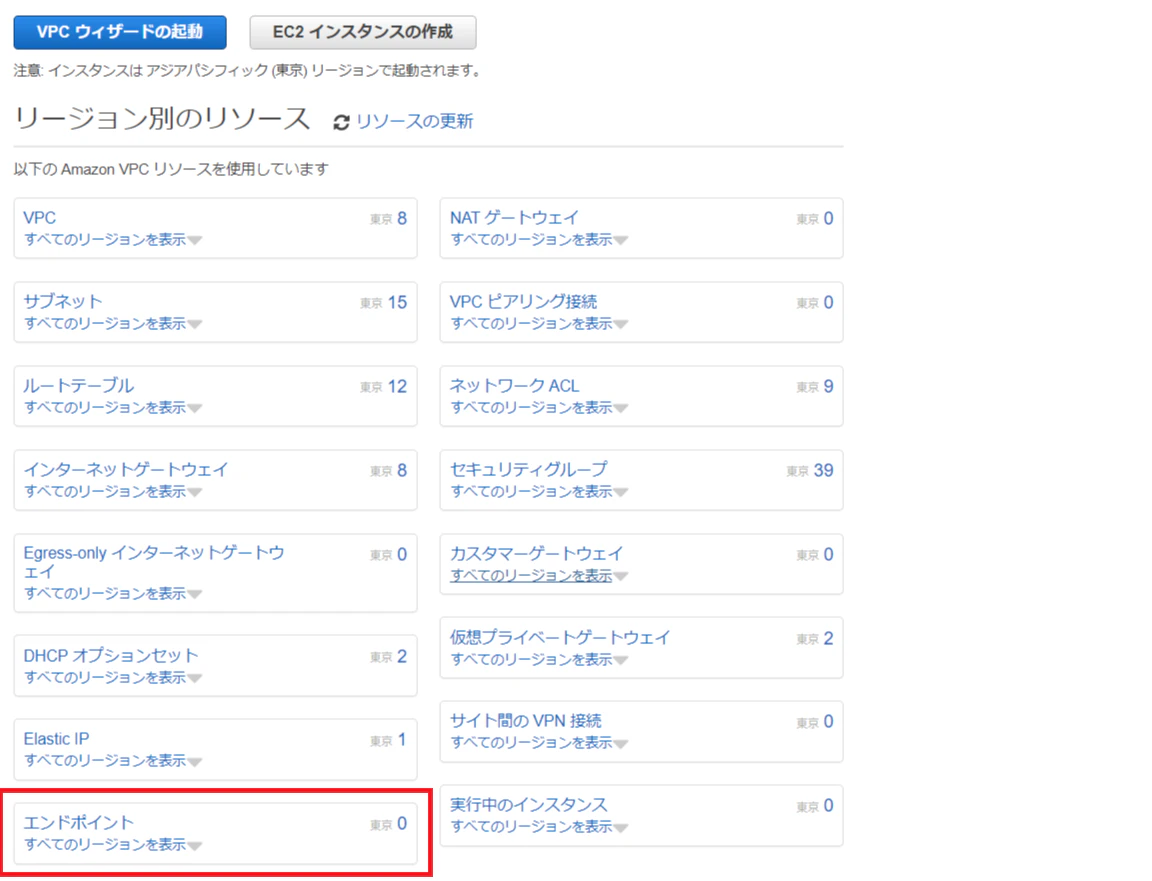Image resolution: width=1152 pixels, height=881 pixels.
Task: Open the NAT ゲートウェイ link
Action: tap(514, 218)
